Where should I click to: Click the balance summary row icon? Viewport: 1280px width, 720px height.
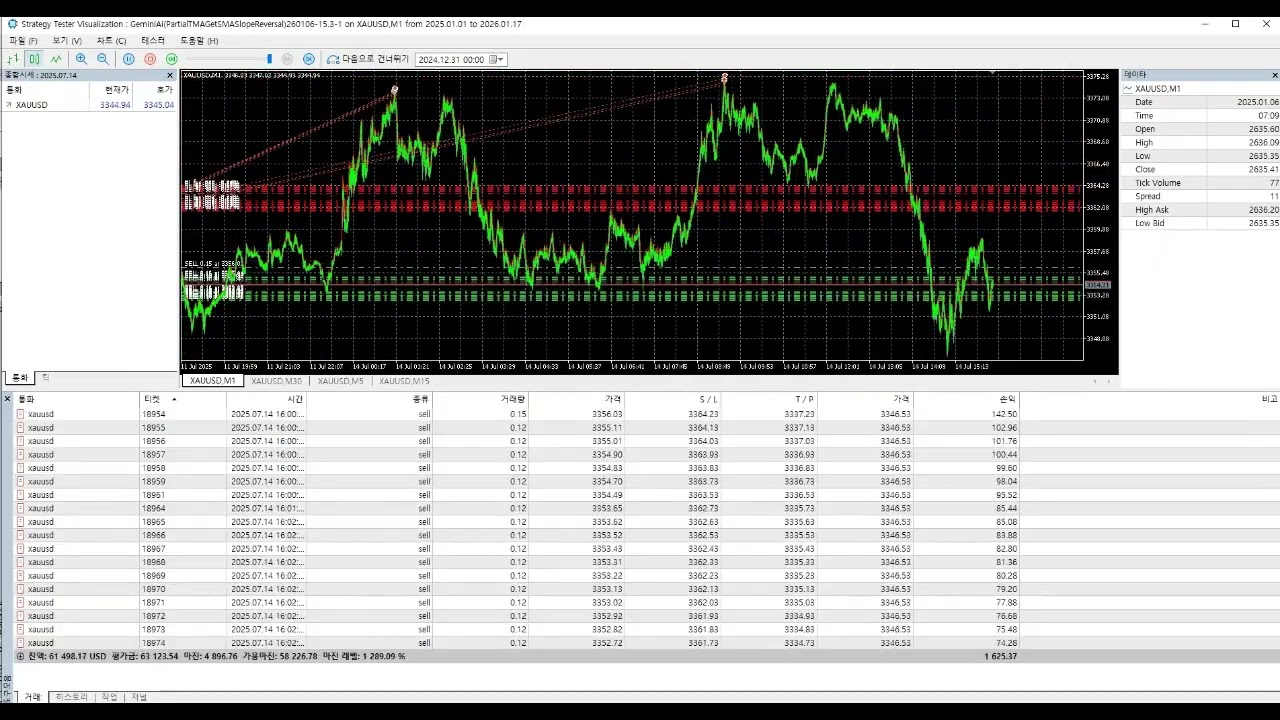[x=21, y=657]
